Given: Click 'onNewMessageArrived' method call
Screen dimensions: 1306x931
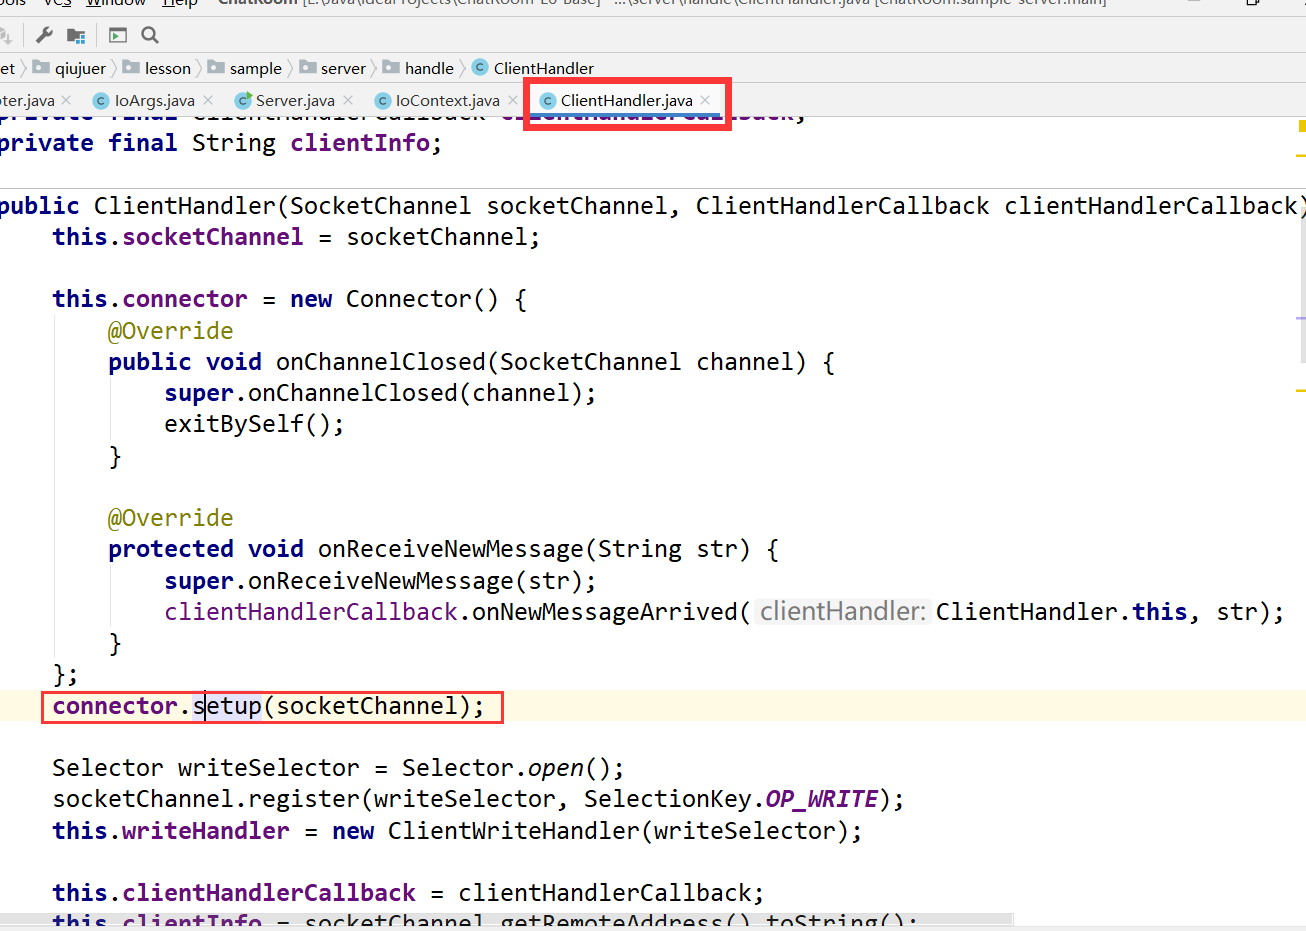Looking at the screenshot, I should [x=604, y=611].
